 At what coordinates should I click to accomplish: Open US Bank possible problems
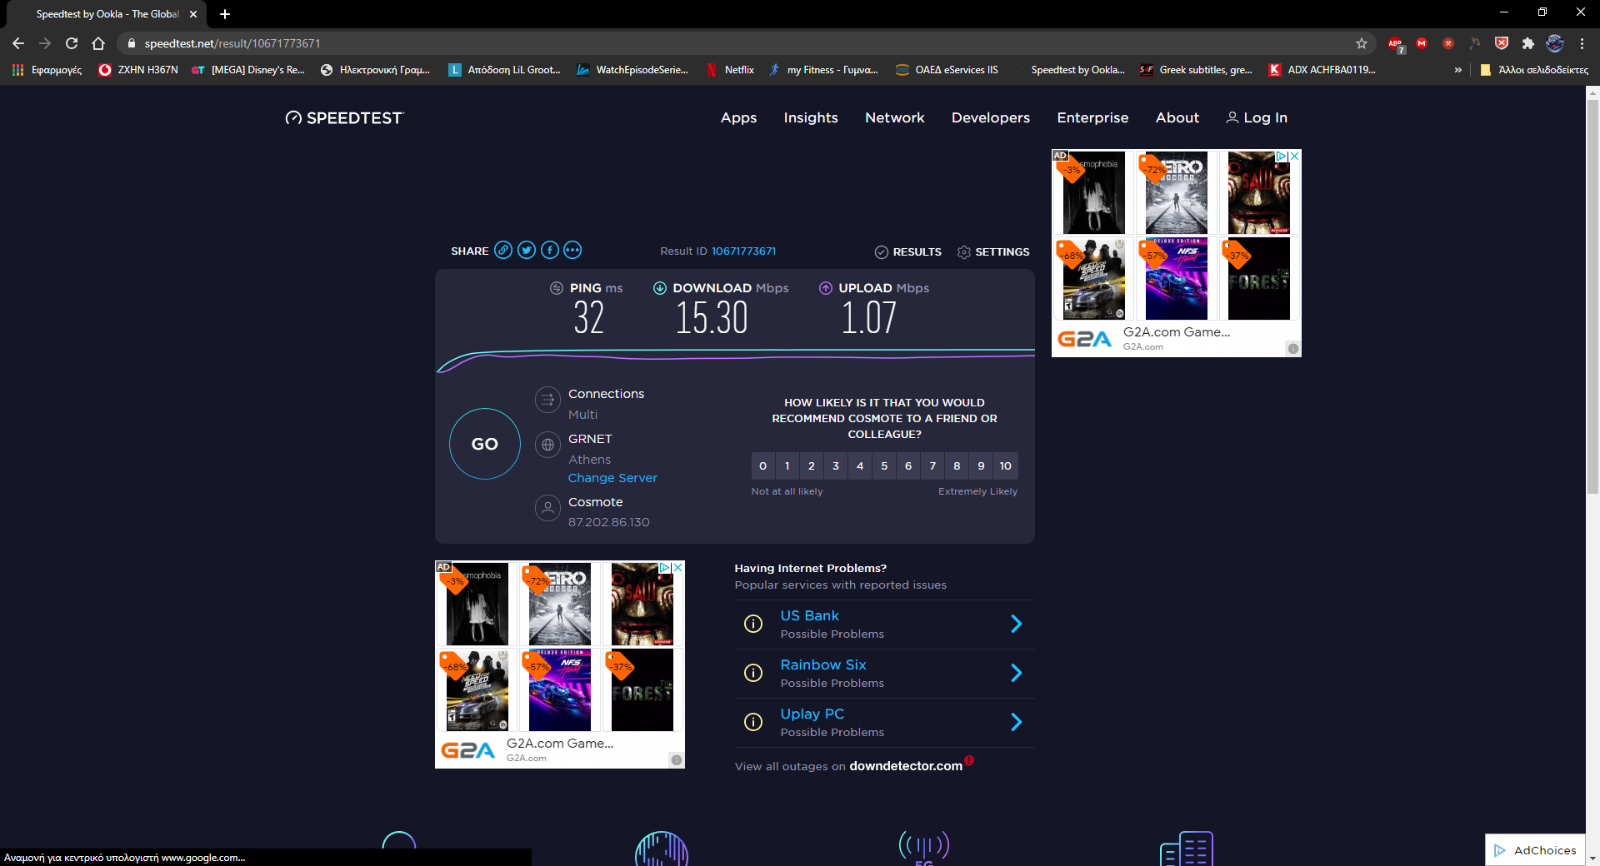click(810, 616)
